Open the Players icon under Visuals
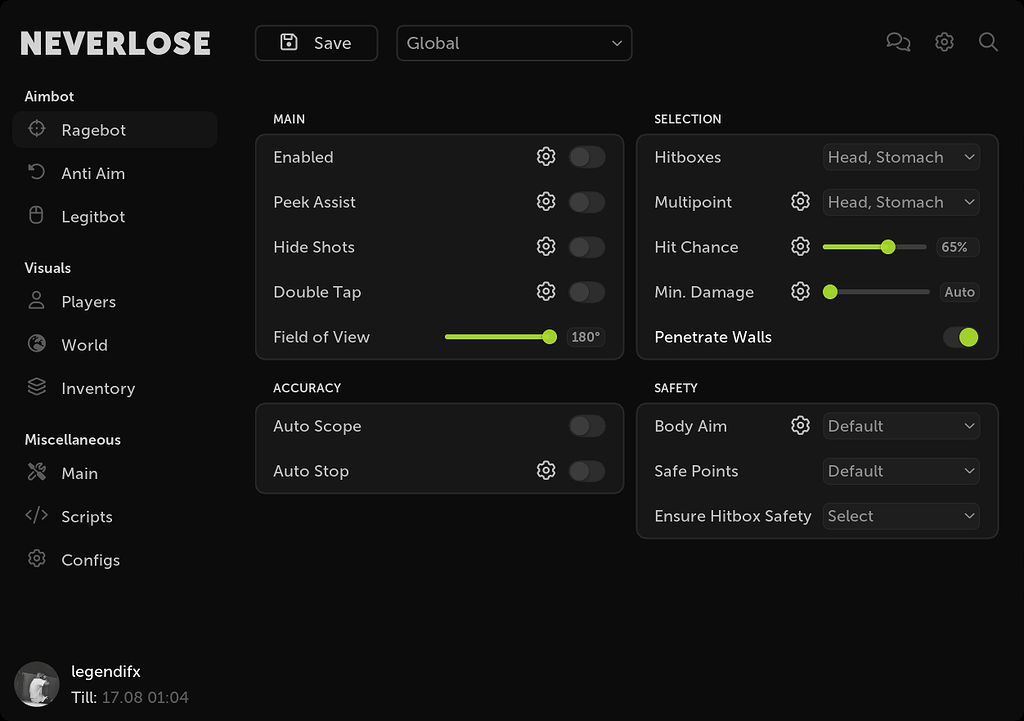 point(36,301)
